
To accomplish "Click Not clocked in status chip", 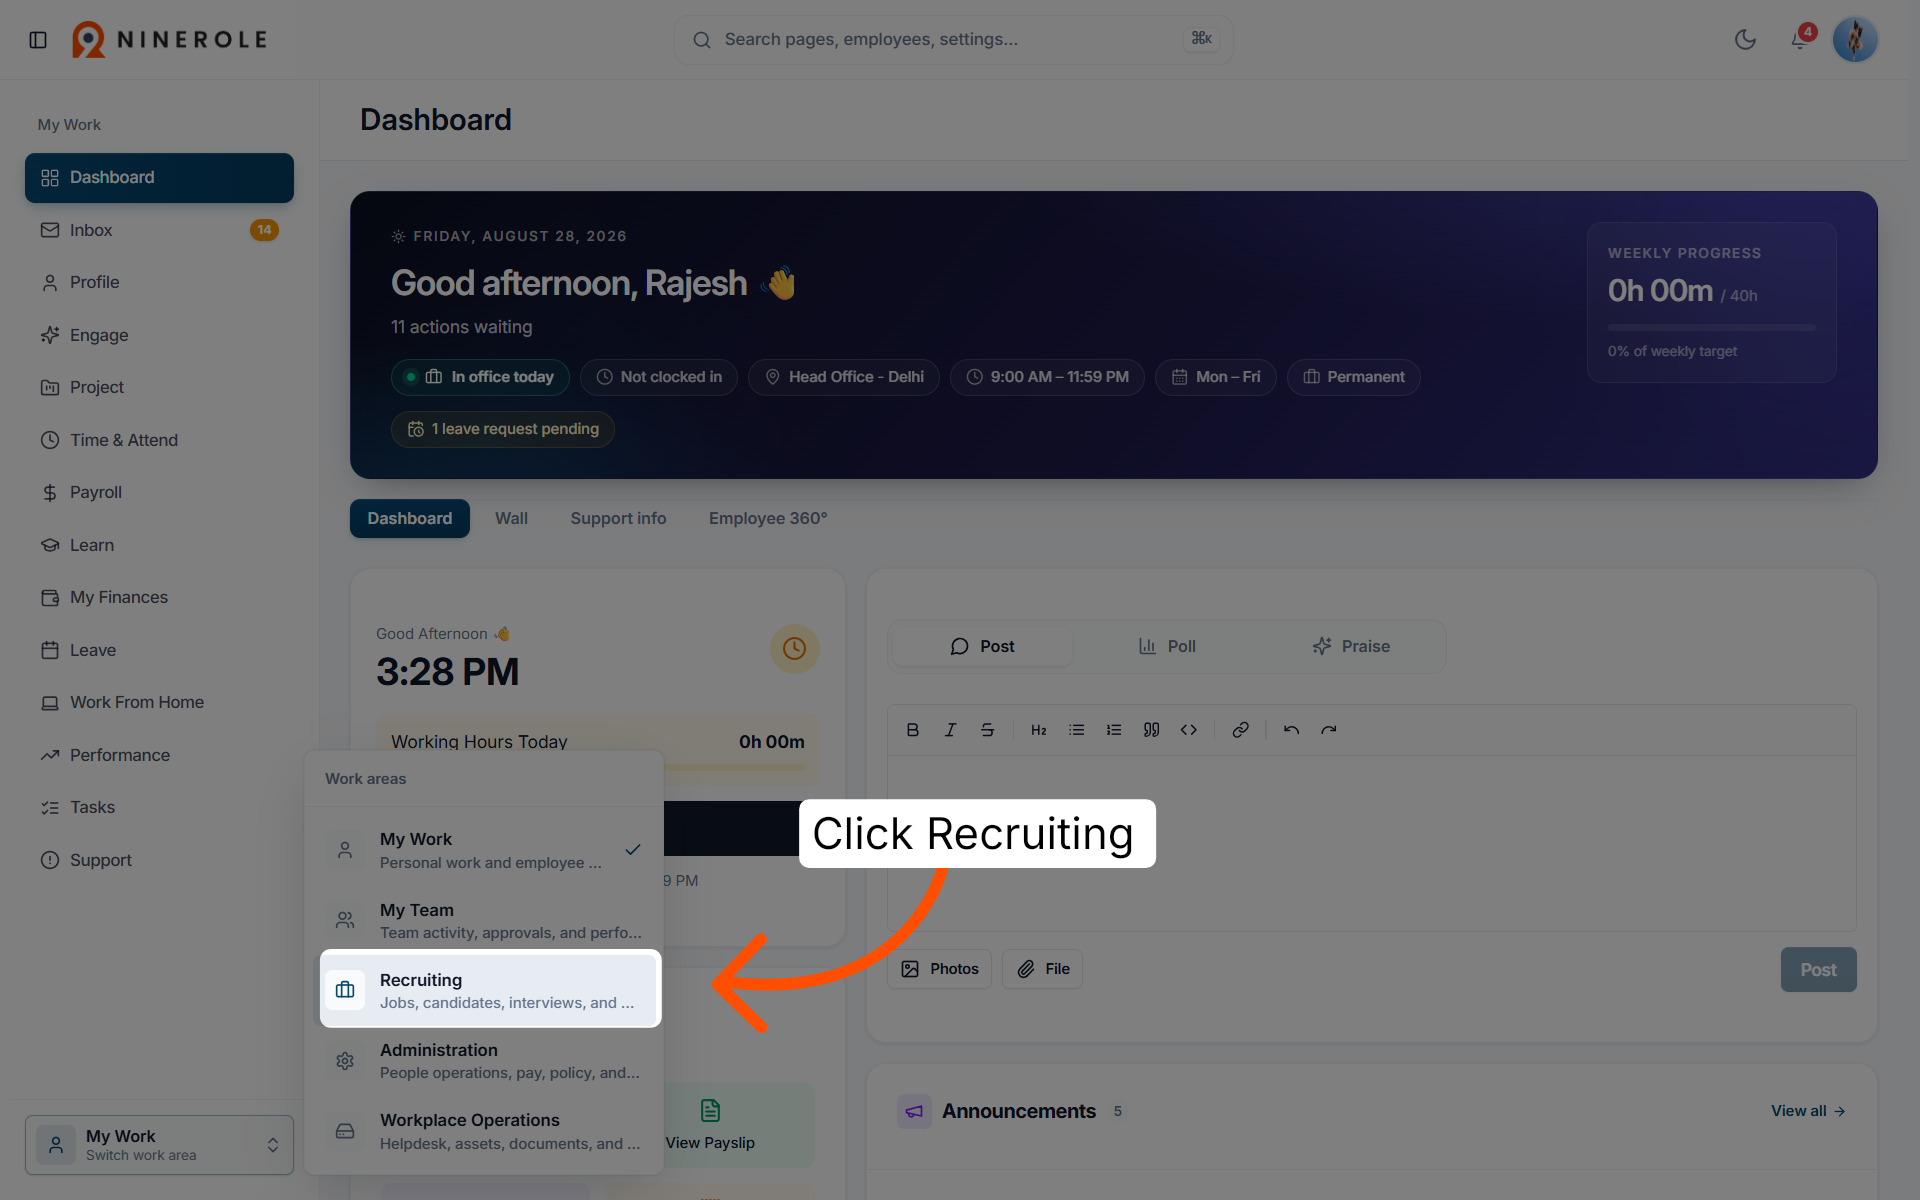I will pyautogui.click(x=658, y=377).
